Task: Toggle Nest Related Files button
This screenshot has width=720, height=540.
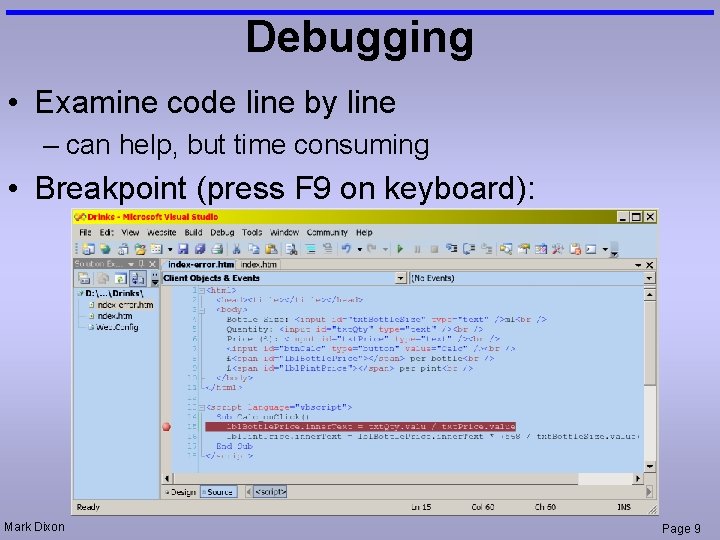Action: coord(138,278)
